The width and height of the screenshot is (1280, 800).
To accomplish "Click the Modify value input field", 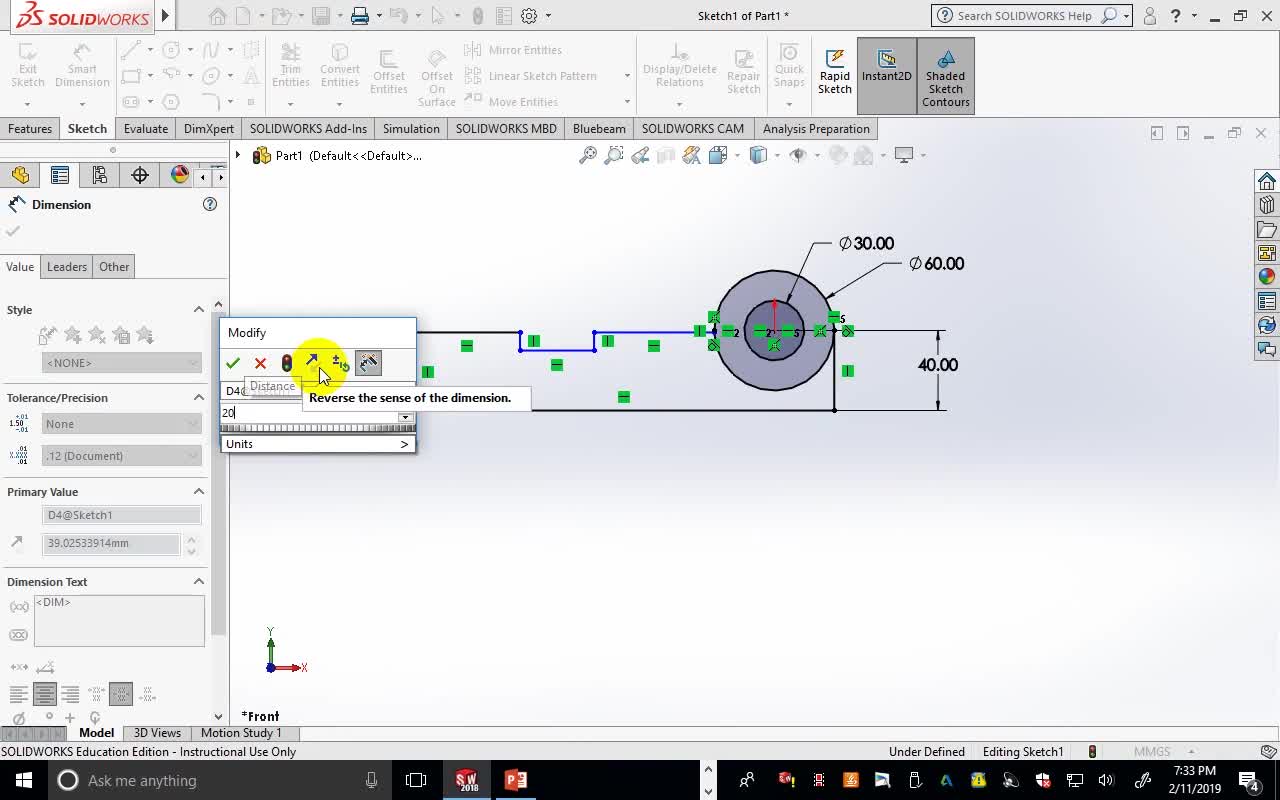I will click(308, 413).
